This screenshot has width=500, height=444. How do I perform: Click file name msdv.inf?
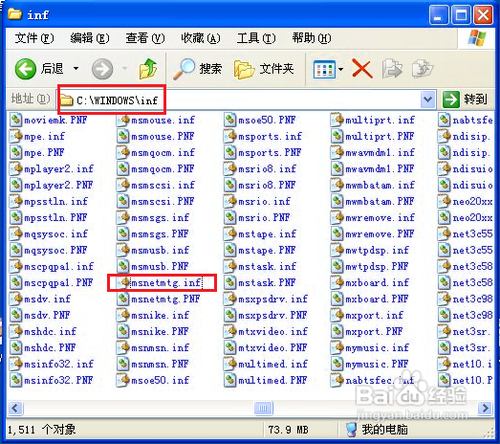point(47,299)
